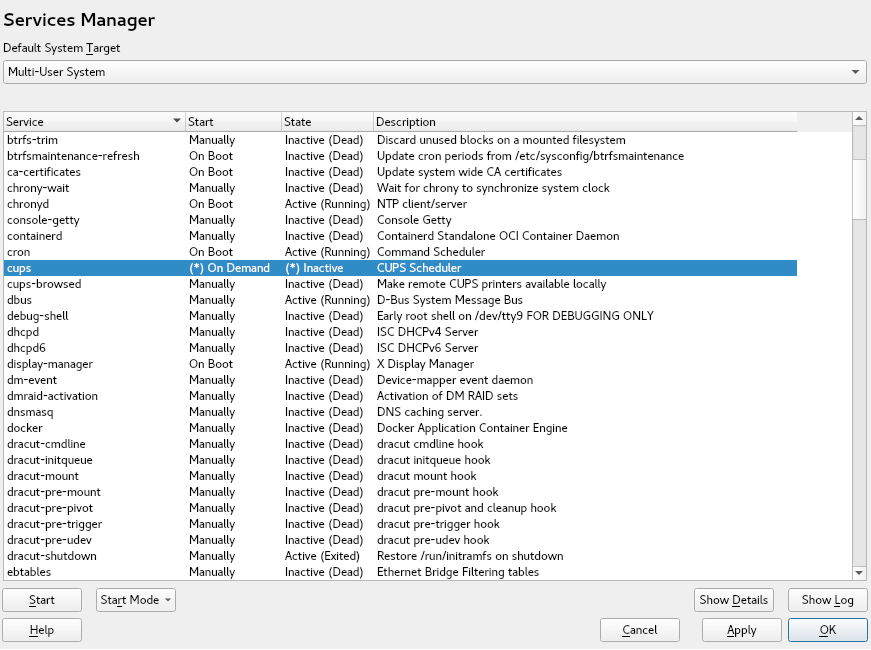Screen dimensions: 871x650
Task: Sort services by State column header
Action: click(326, 122)
